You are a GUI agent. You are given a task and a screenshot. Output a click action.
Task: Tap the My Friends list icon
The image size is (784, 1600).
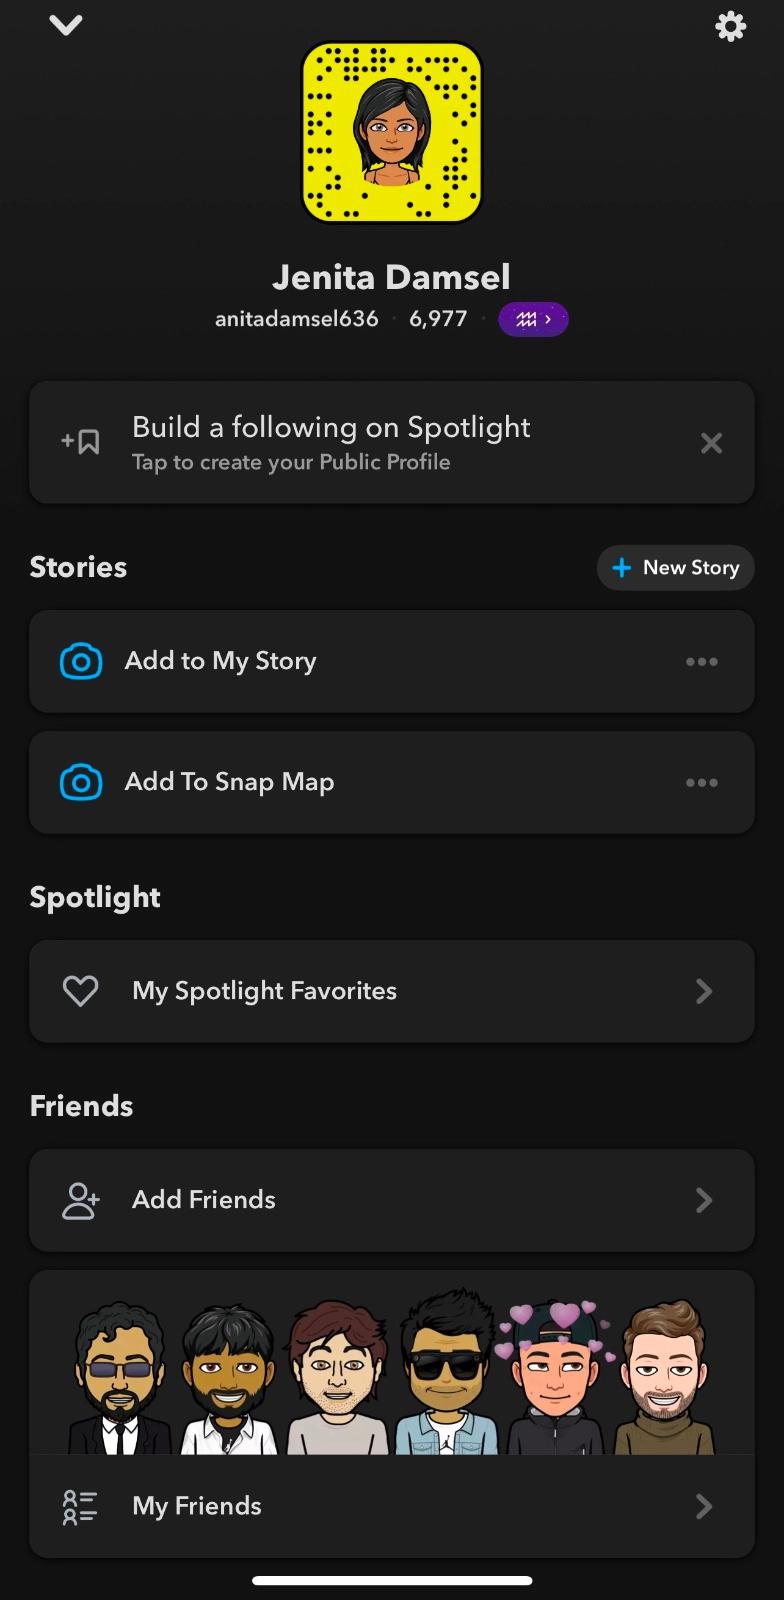click(x=81, y=1506)
